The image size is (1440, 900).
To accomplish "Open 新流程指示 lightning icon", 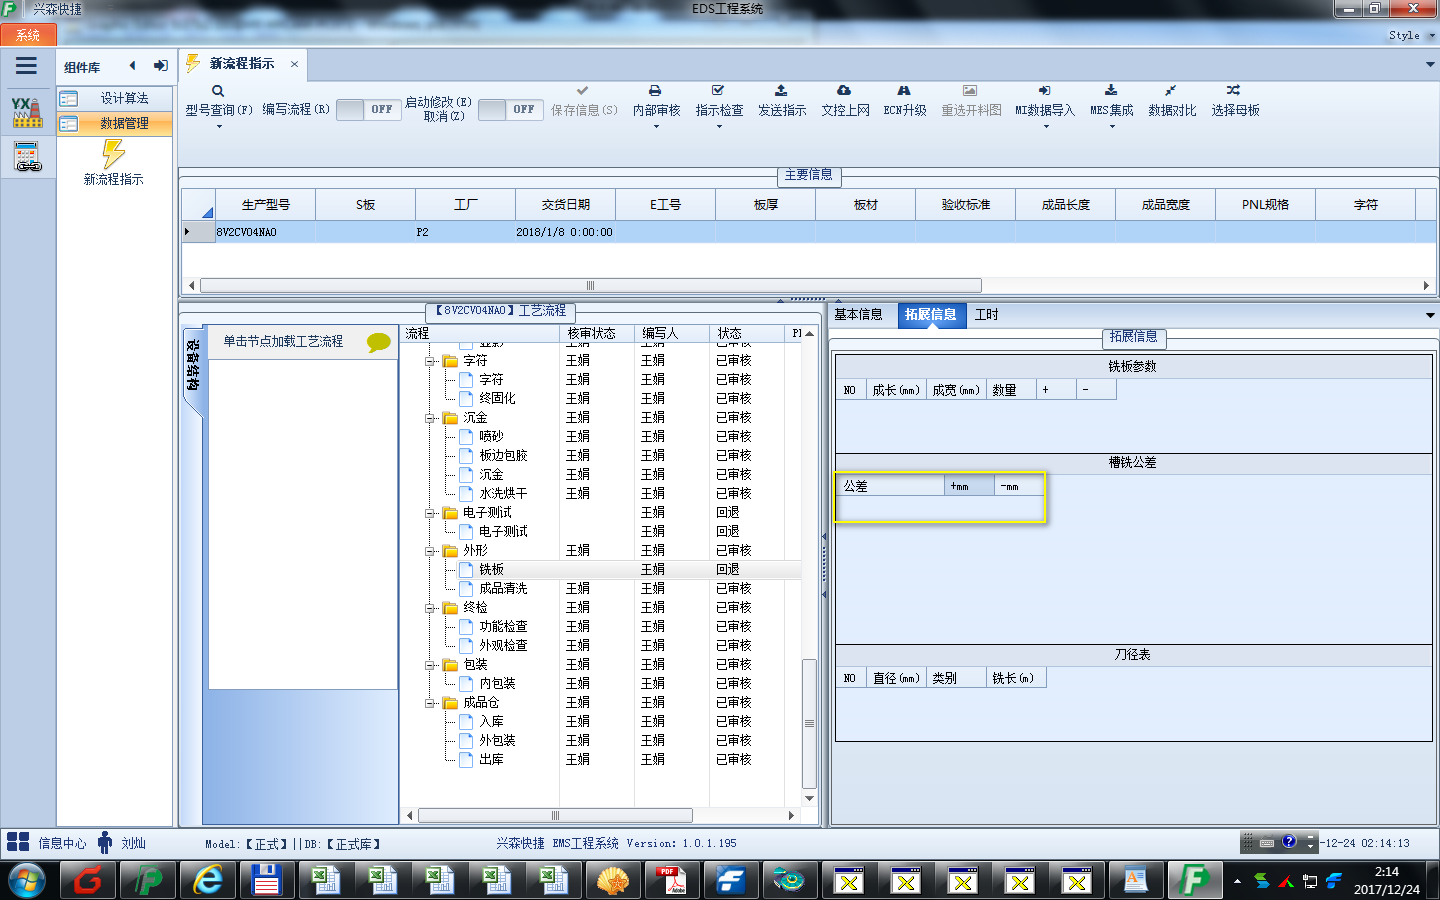I will pyautogui.click(x=113, y=154).
